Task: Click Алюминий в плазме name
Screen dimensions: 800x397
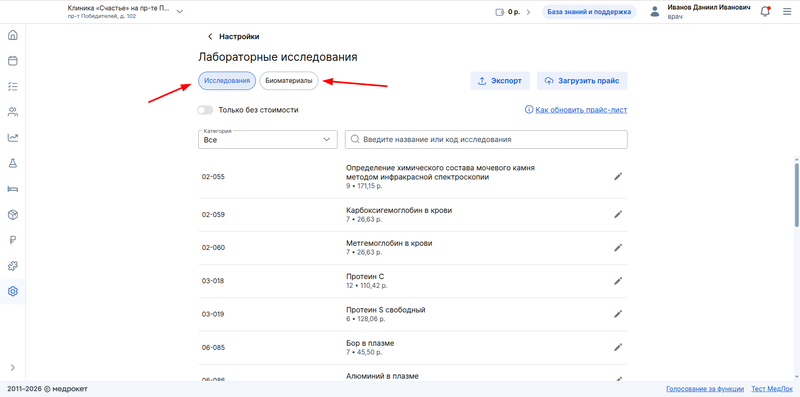Action: coord(382,376)
